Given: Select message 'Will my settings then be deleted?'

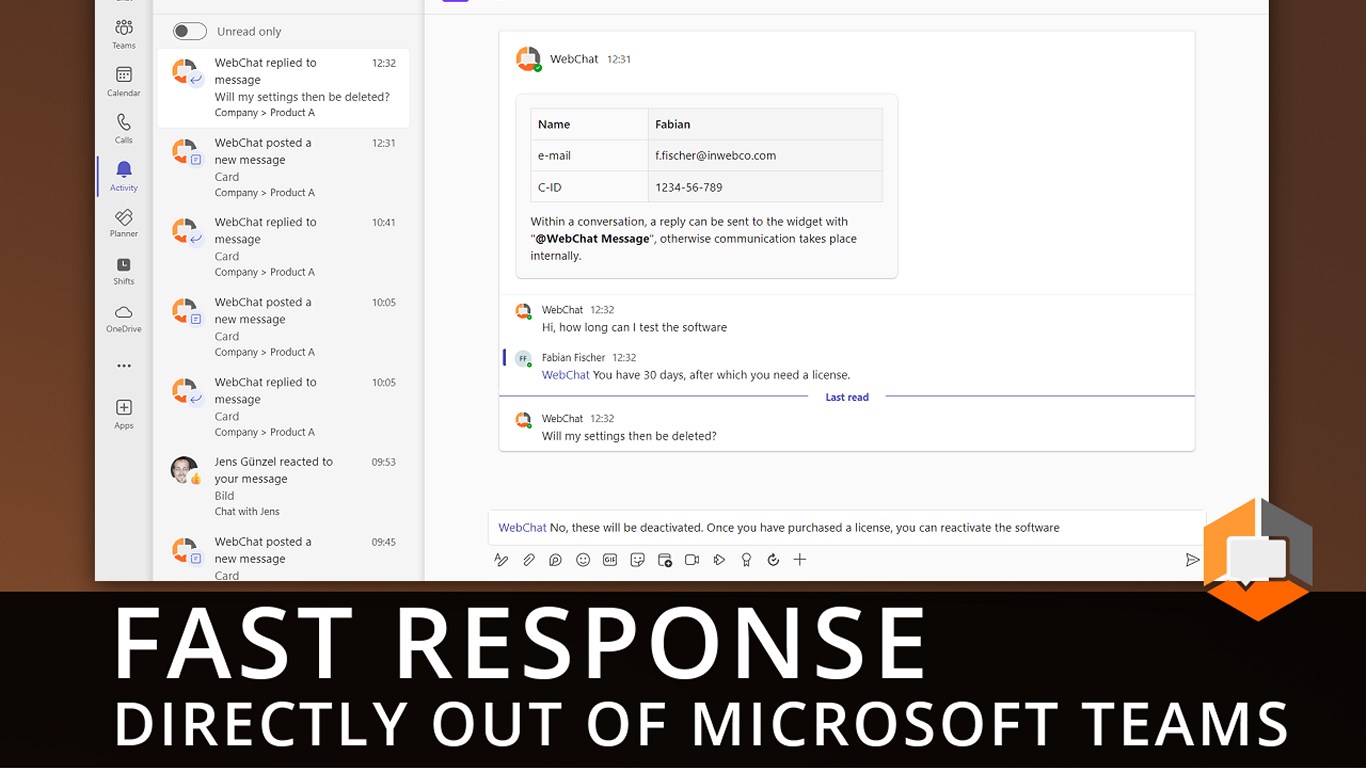Looking at the screenshot, I should click(x=629, y=436).
